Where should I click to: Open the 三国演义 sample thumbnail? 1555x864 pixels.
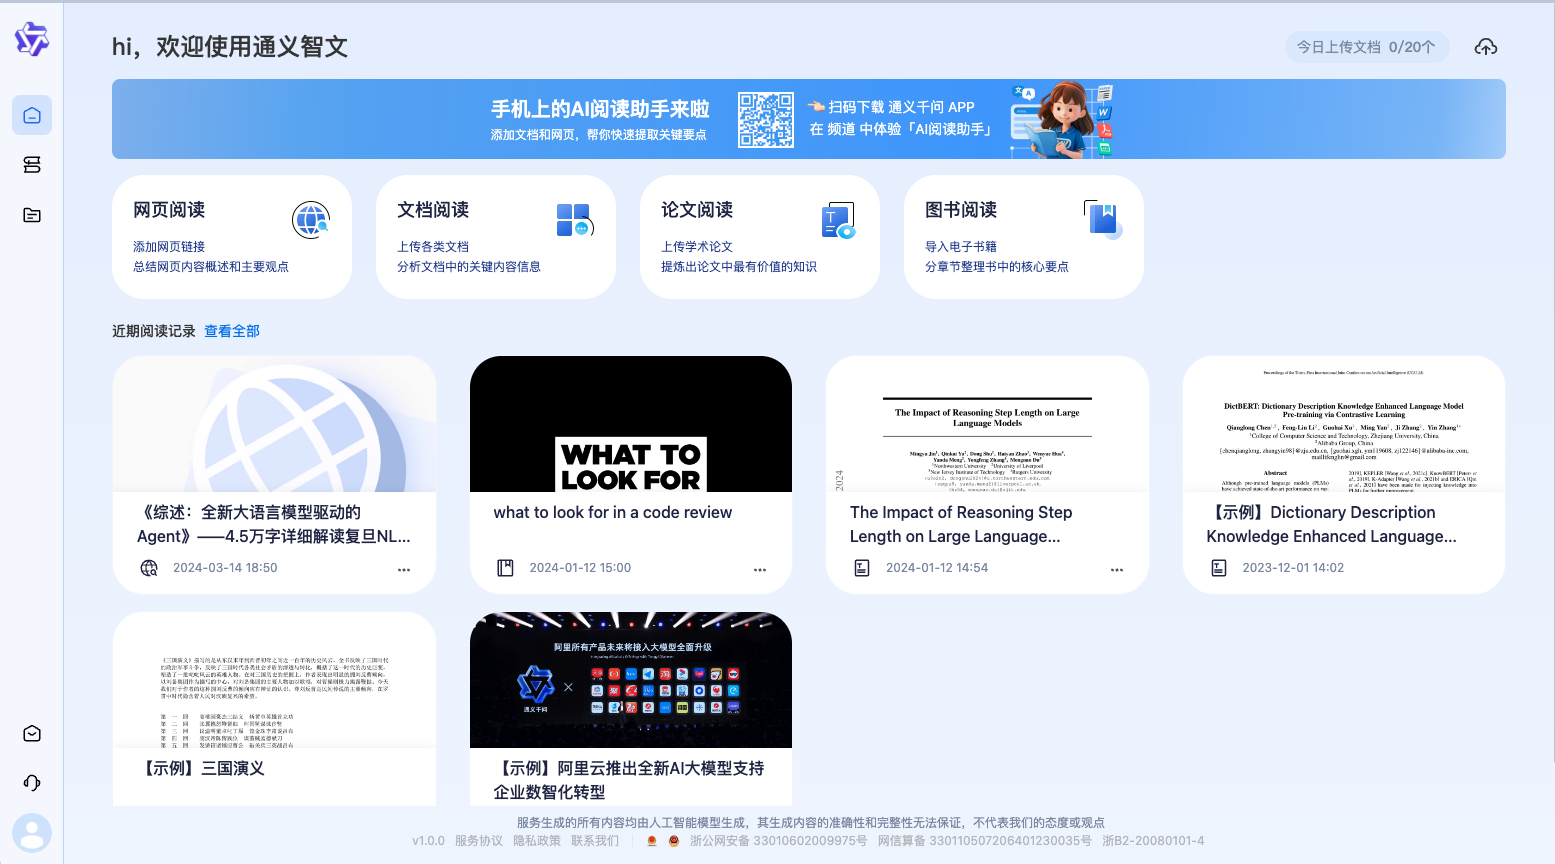tap(275, 680)
